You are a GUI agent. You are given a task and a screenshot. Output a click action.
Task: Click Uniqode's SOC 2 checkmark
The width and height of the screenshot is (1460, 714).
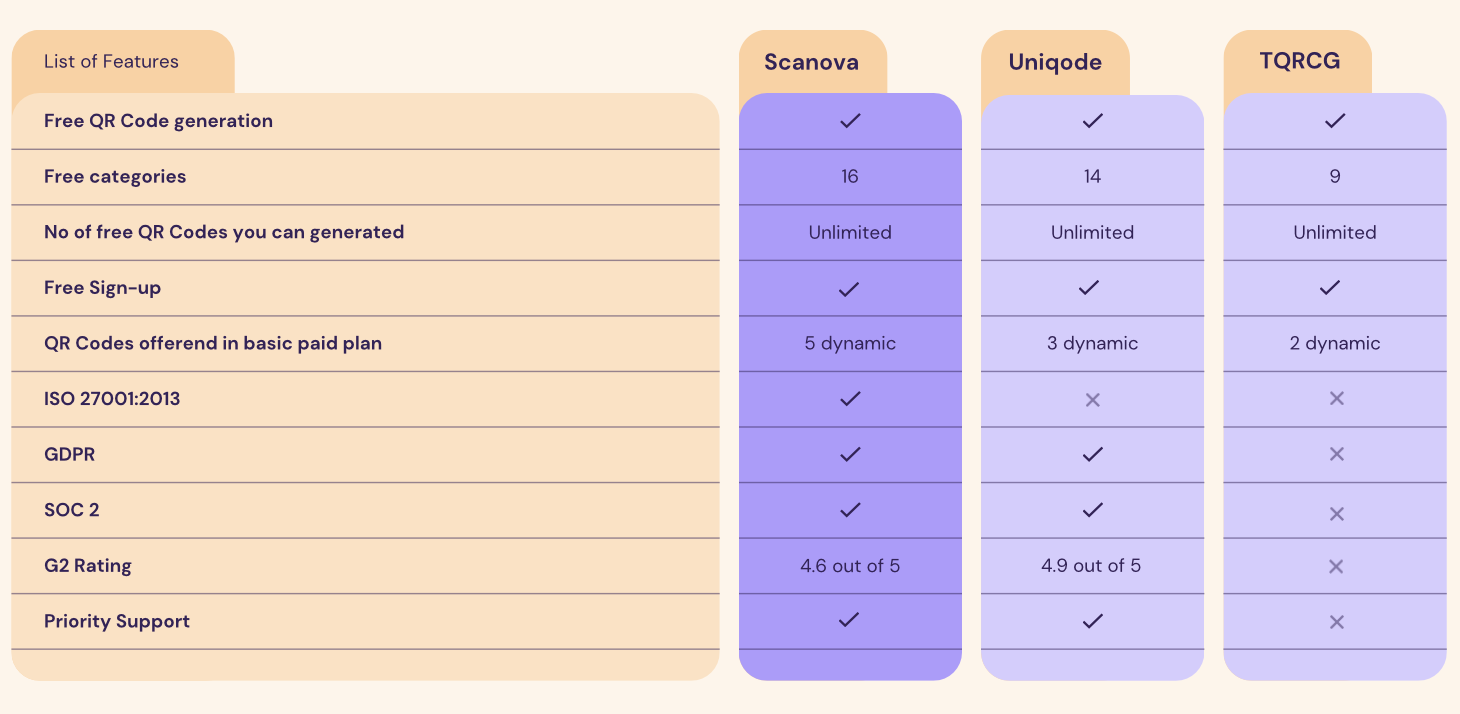(x=1092, y=510)
